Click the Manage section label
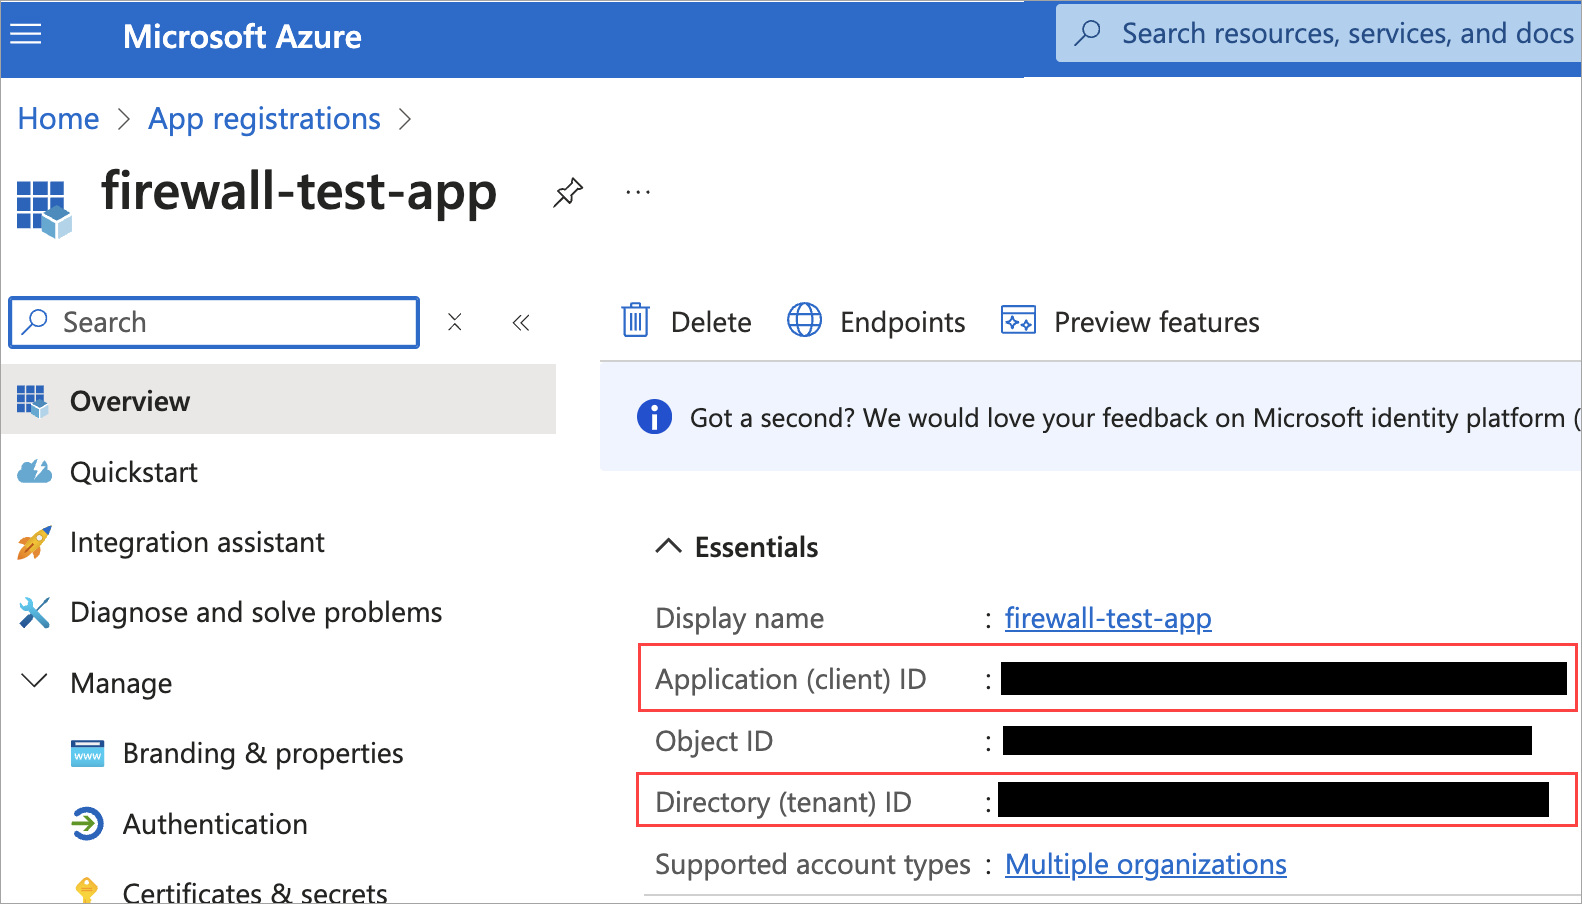 (x=121, y=683)
